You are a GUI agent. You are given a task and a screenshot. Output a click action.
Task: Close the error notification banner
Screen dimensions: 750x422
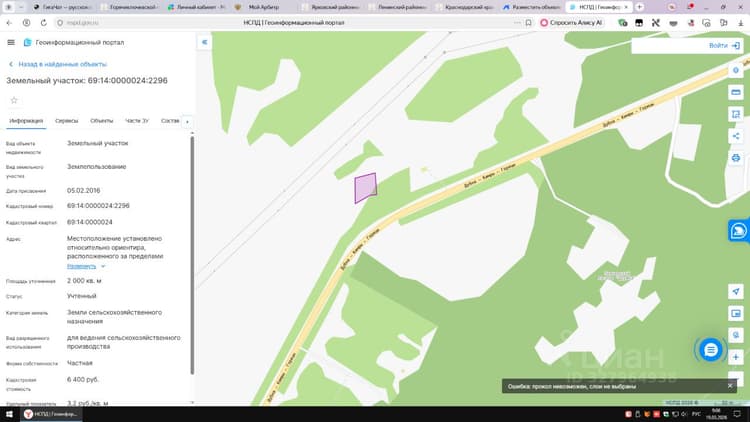pos(730,386)
